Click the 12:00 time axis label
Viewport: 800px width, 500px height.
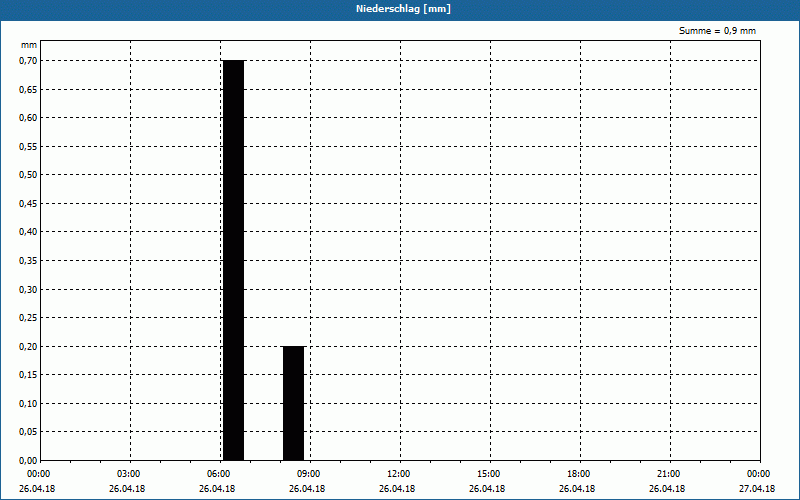399,474
